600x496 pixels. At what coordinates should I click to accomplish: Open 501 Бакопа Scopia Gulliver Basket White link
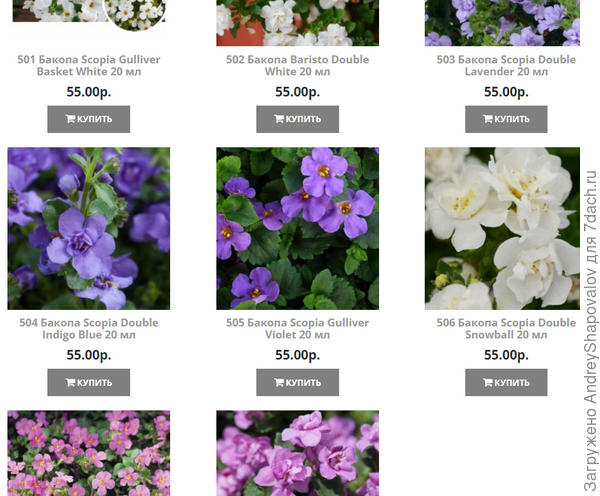pyautogui.click(x=89, y=65)
